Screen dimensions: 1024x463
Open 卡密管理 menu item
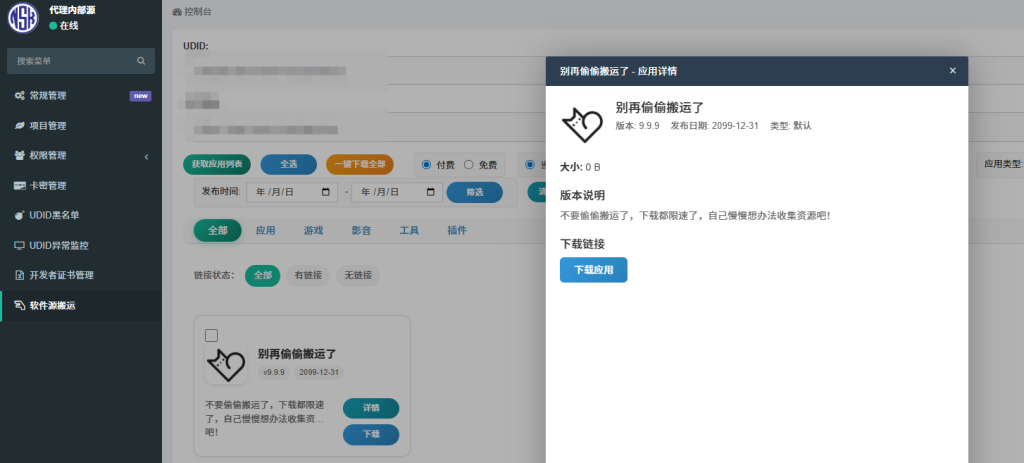(x=81, y=185)
